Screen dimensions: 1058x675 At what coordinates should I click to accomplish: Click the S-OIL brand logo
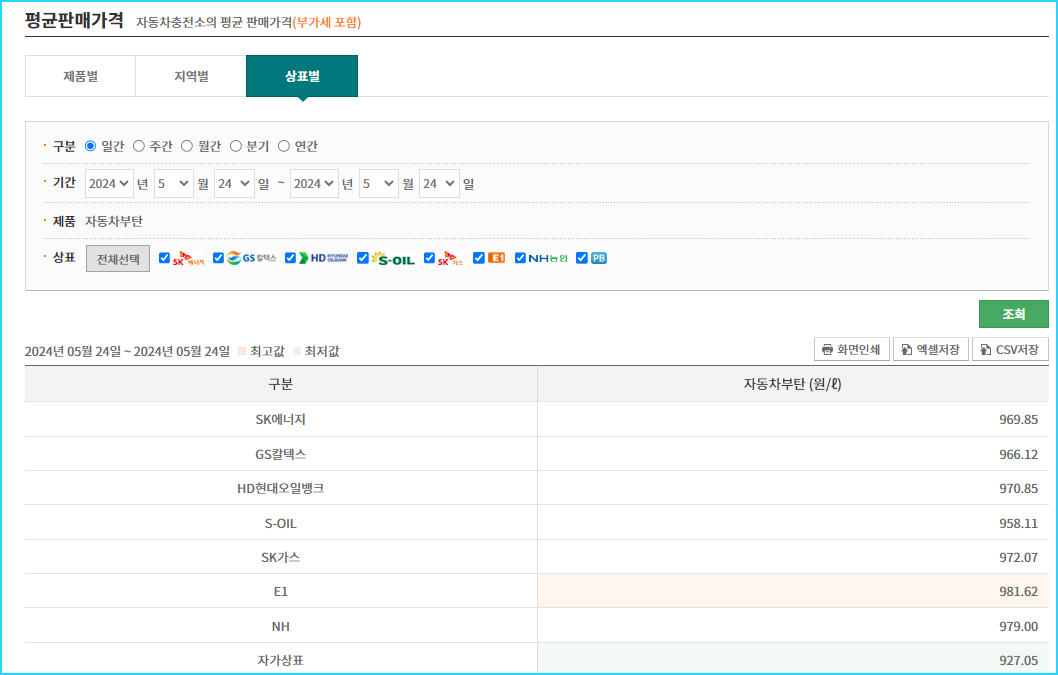(x=393, y=259)
